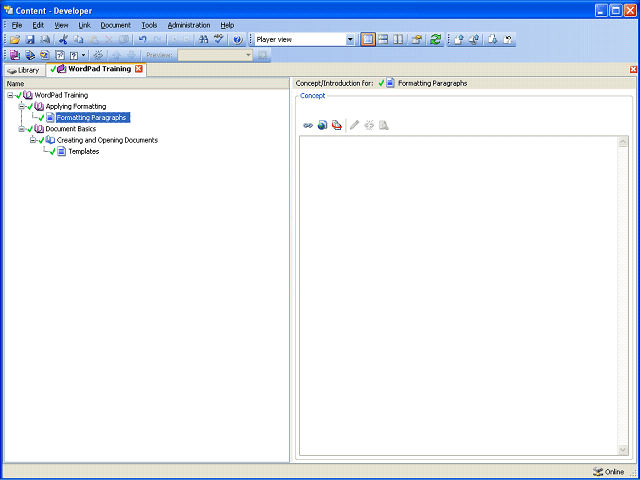Click the link new section icon
The height and width of the screenshot is (480, 640).
30,55
